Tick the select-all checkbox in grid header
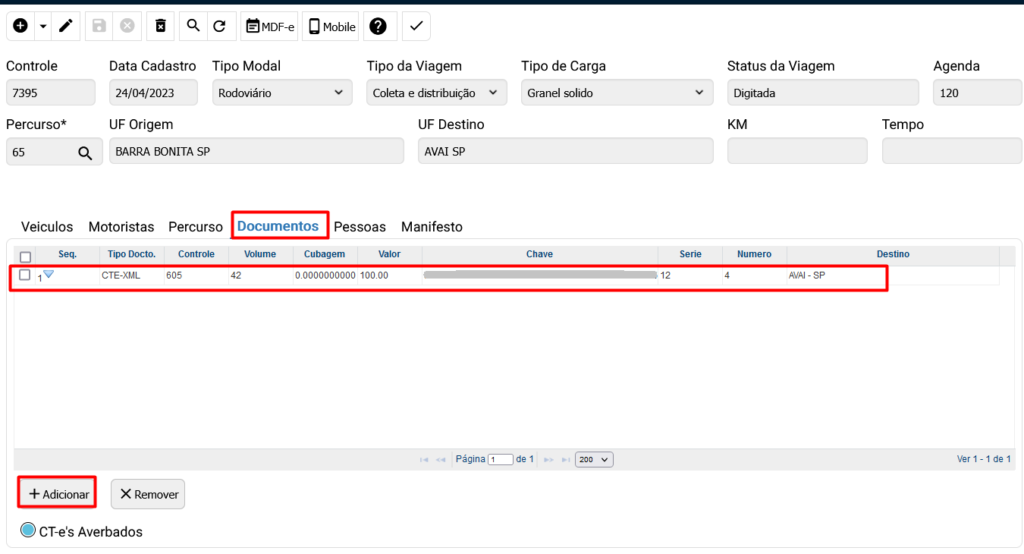The height and width of the screenshot is (554, 1024). coord(26,256)
